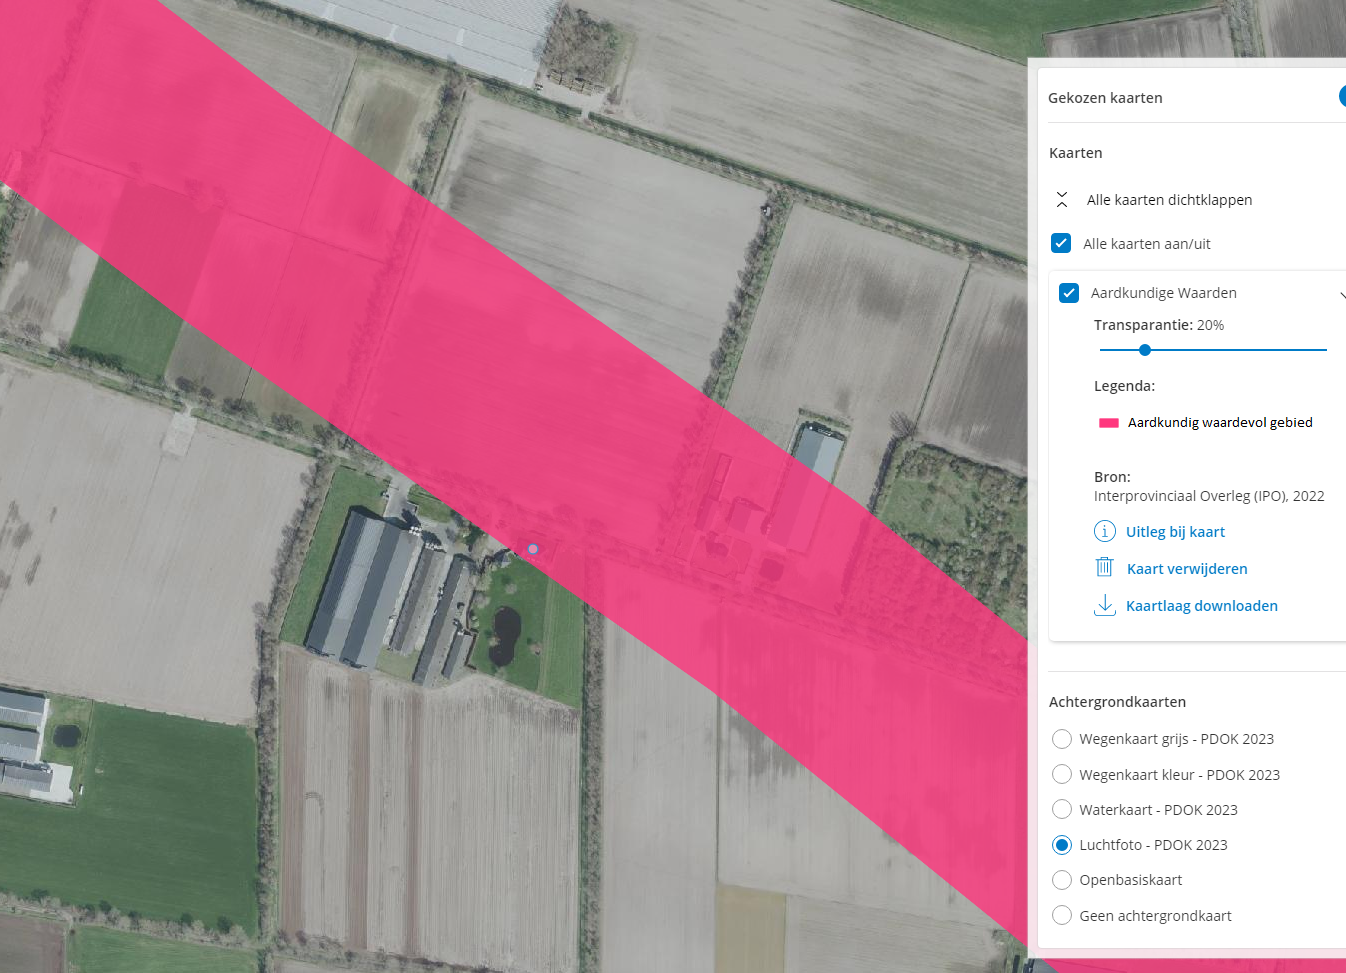Click Alle kaarten dichtklappen
The height and width of the screenshot is (973, 1346).
(x=1169, y=200)
